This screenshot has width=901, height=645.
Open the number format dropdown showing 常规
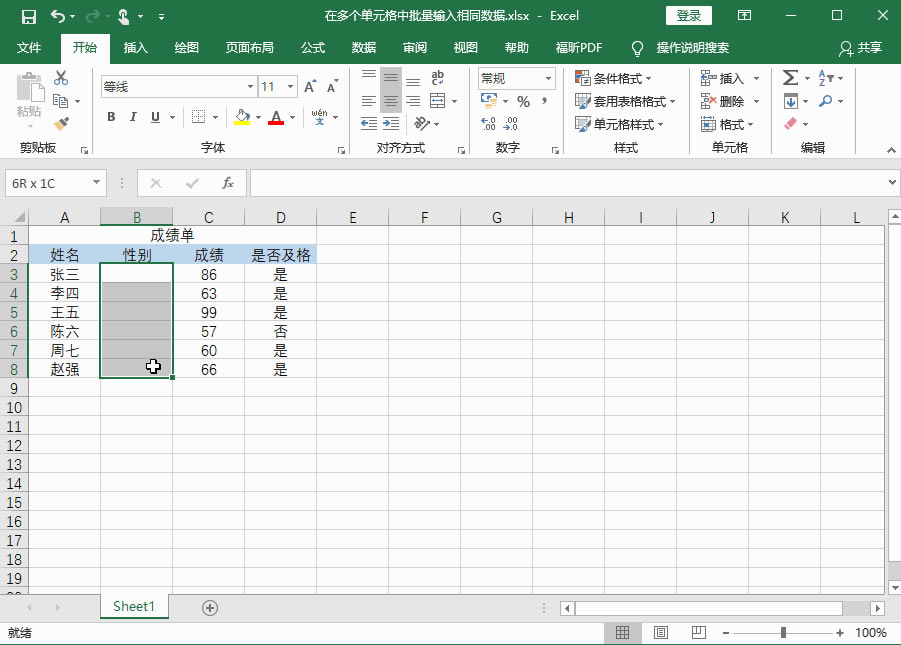[x=549, y=78]
